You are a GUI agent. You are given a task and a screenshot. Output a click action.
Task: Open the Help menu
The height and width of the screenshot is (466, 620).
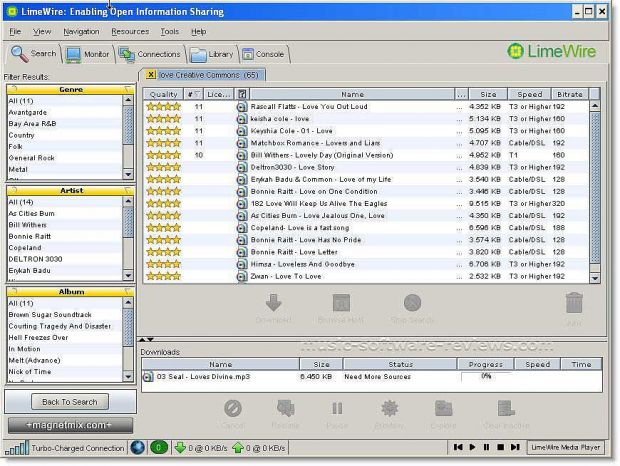click(x=198, y=32)
